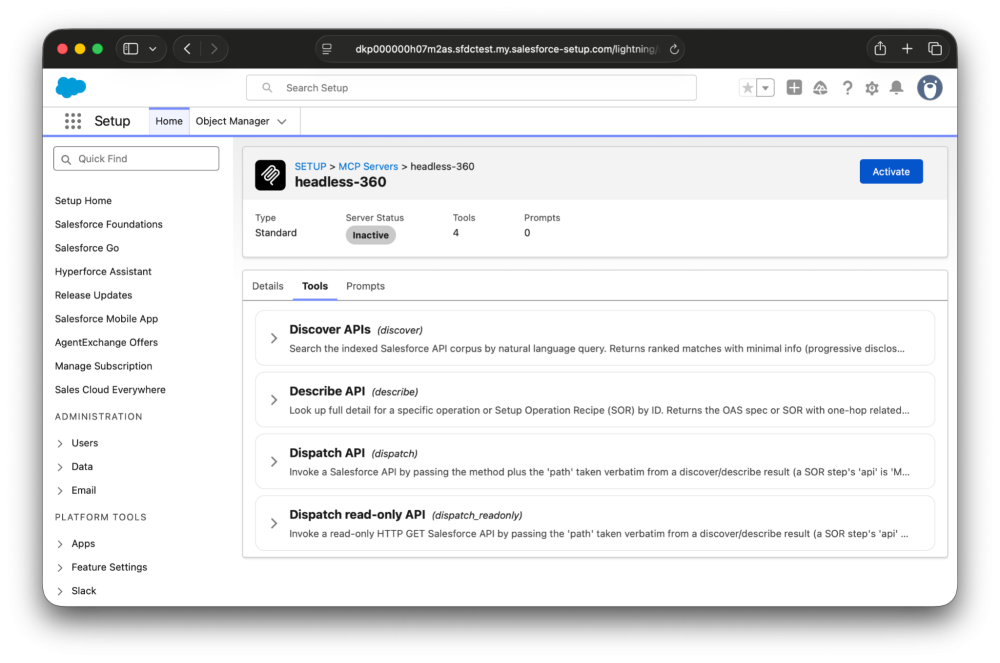Expand the Describe API tool
Screen dimensions: 1000x663
tap(274, 400)
